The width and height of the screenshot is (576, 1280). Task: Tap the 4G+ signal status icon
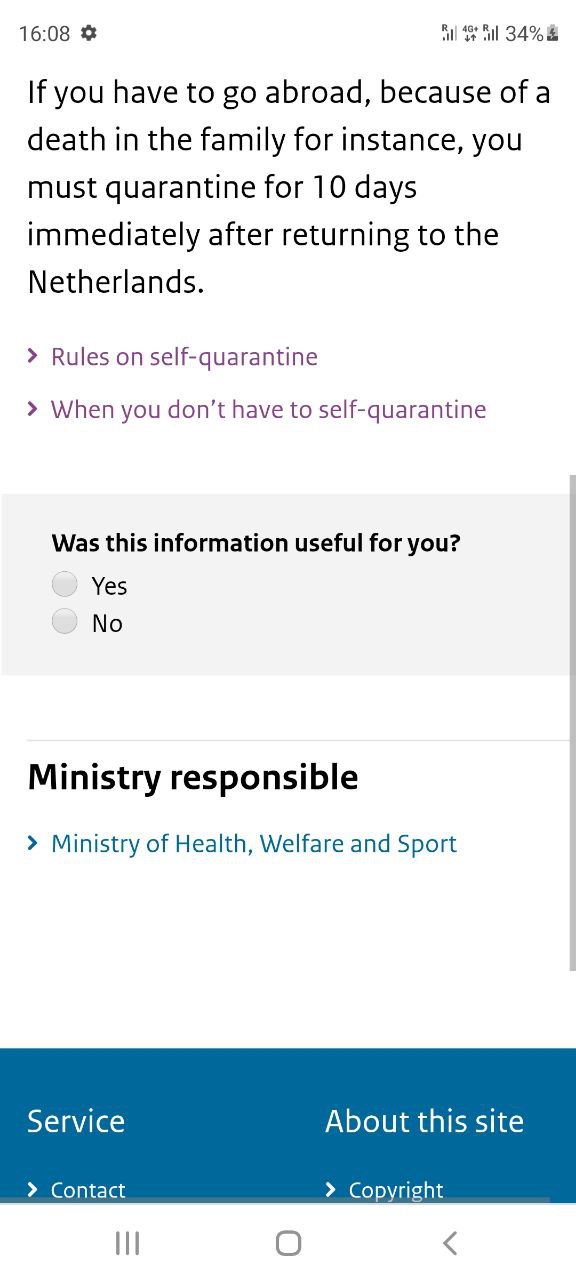coord(469,33)
